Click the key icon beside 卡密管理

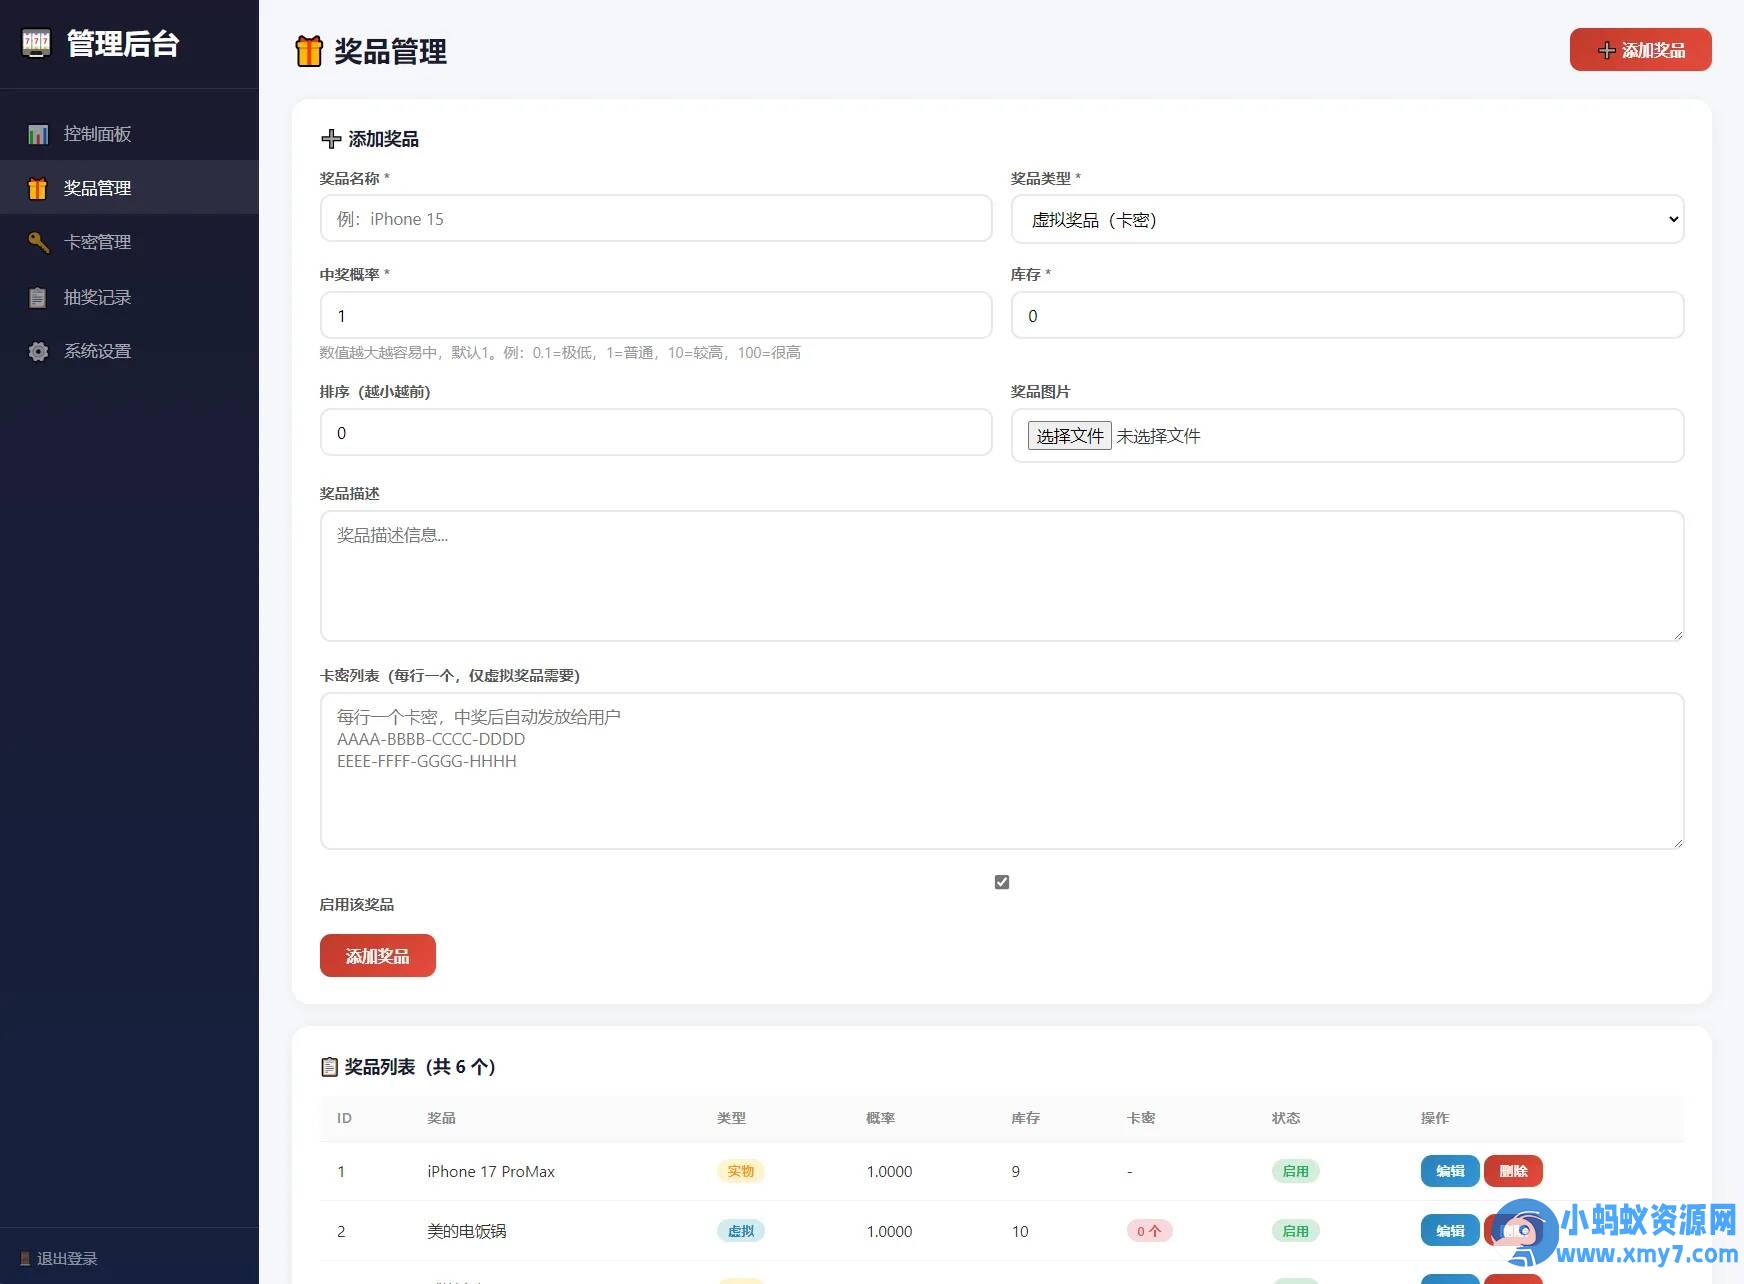[37, 242]
